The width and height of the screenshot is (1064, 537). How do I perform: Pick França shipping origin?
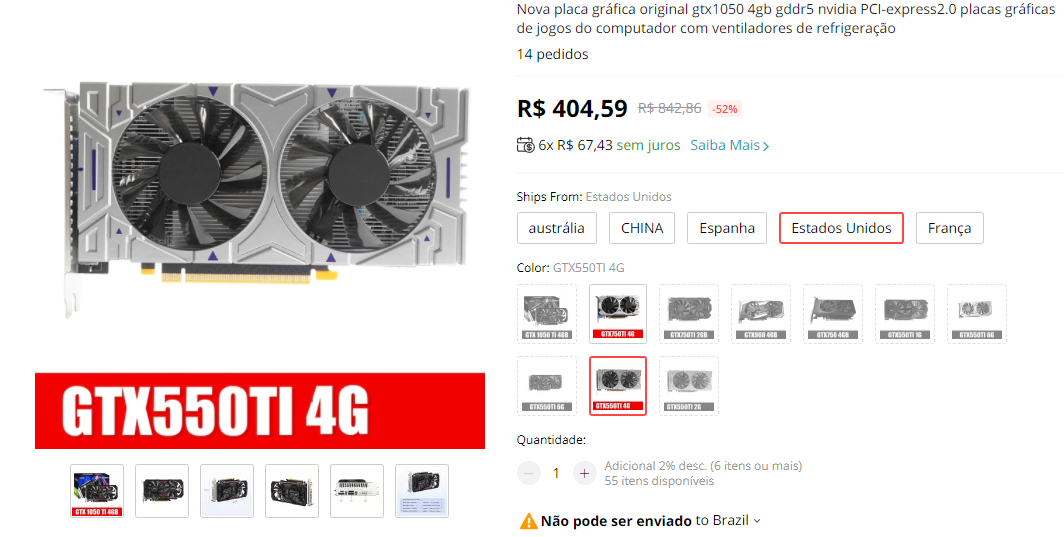pyautogui.click(x=949, y=228)
